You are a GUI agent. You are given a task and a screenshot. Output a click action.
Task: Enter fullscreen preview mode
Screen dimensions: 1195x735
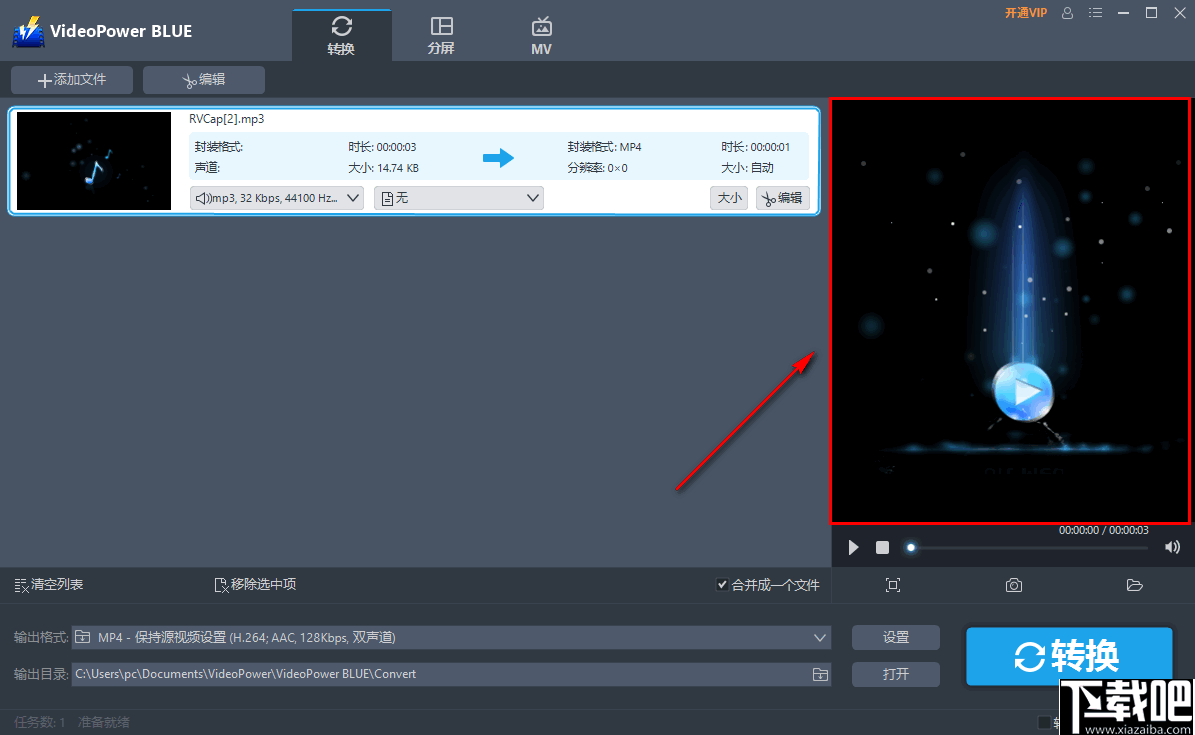point(892,585)
